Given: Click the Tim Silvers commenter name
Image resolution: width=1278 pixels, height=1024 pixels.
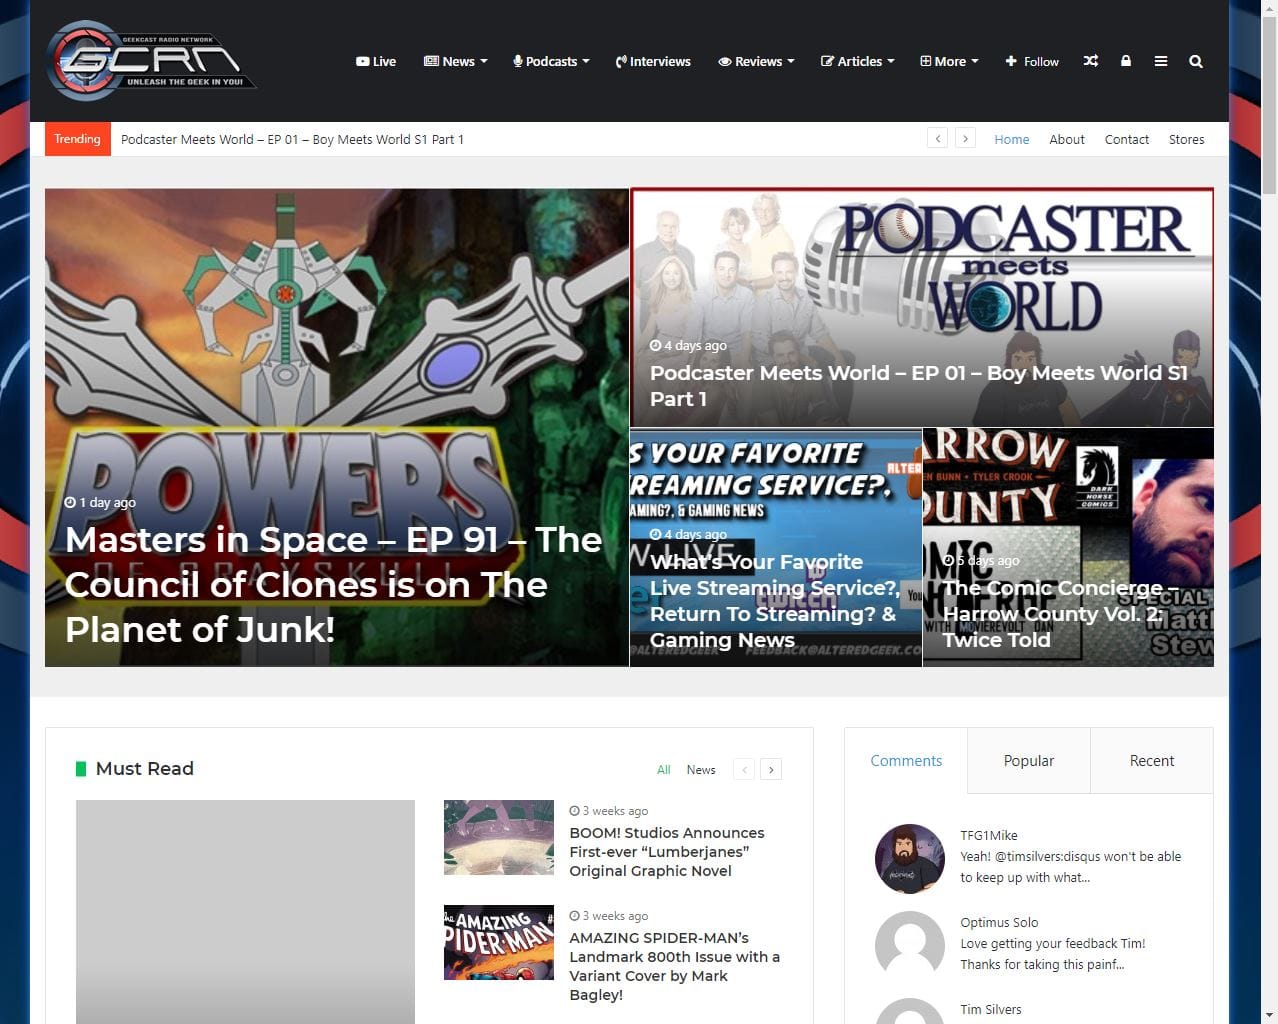Looking at the screenshot, I should point(991,1009).
